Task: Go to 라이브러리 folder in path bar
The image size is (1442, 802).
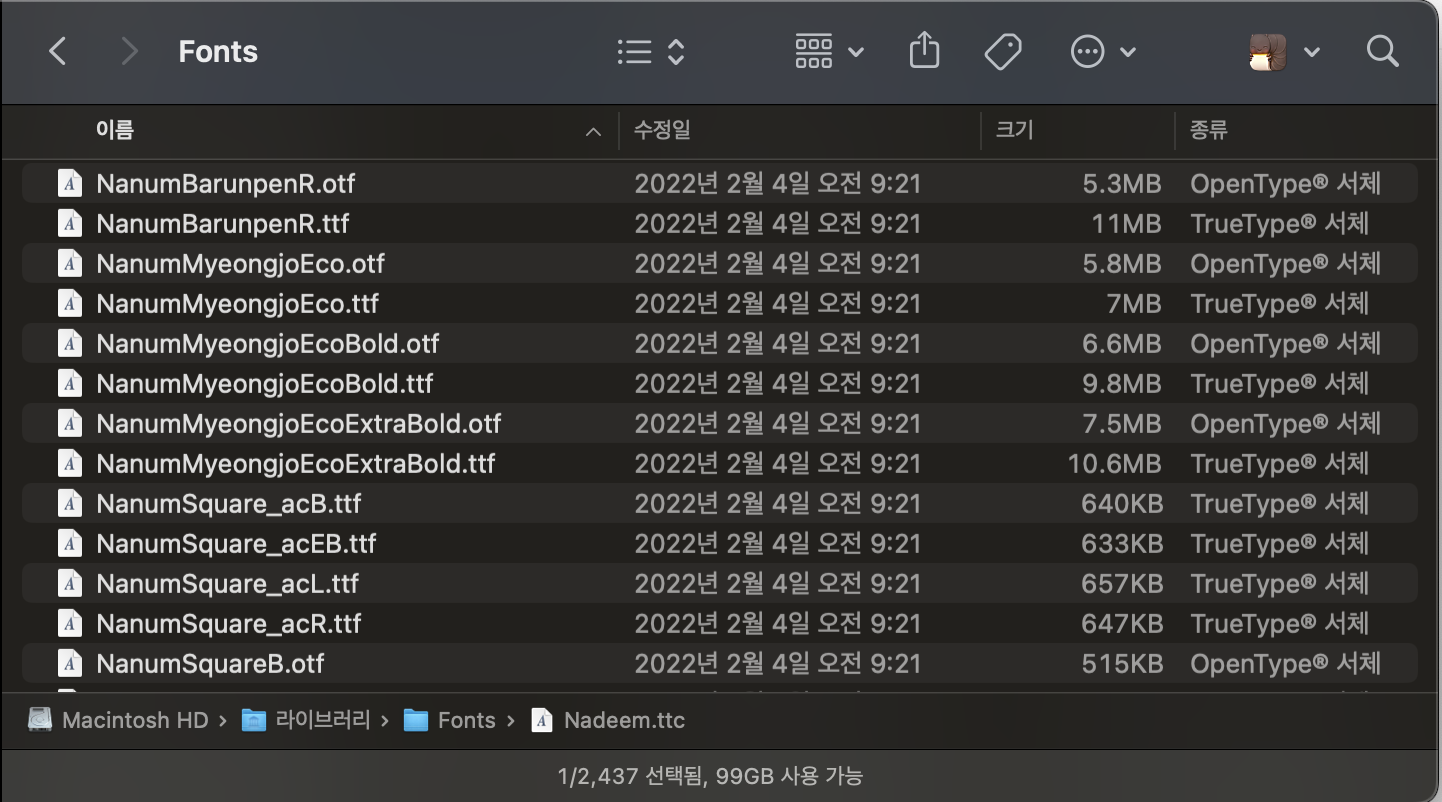Action: pos(323,720)
